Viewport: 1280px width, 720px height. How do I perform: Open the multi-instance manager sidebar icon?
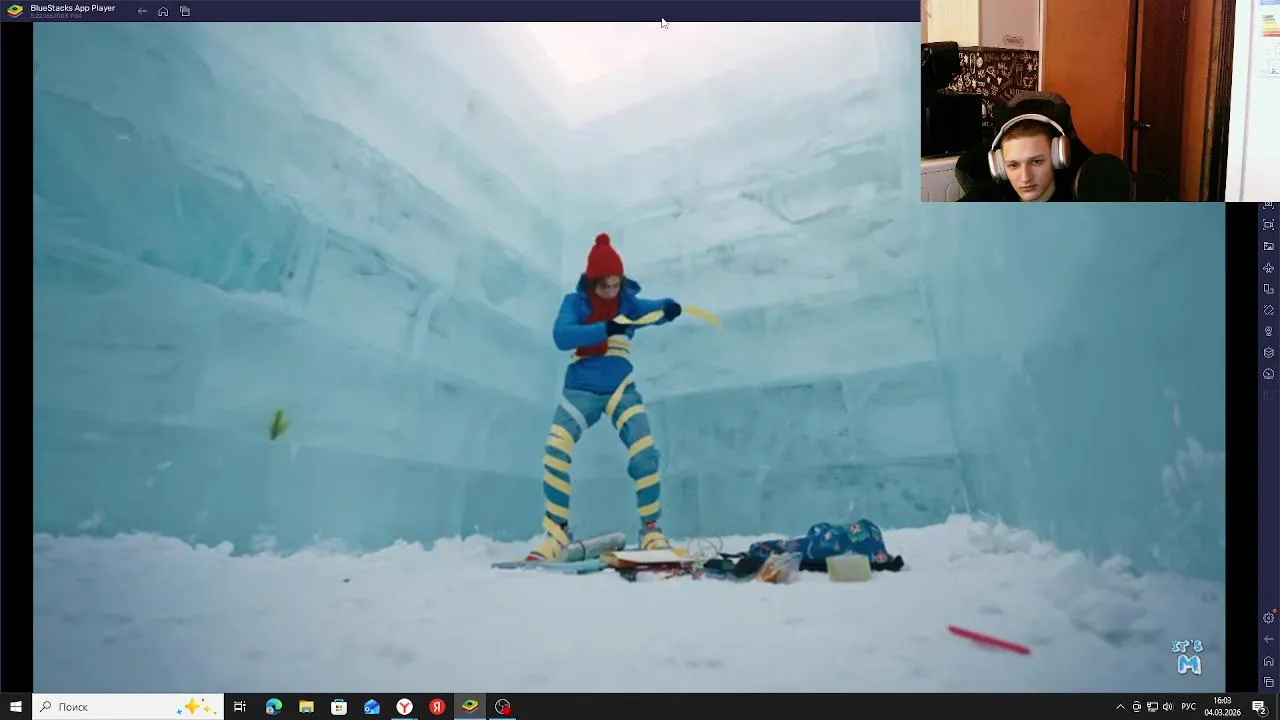[x=1269, y=289]
